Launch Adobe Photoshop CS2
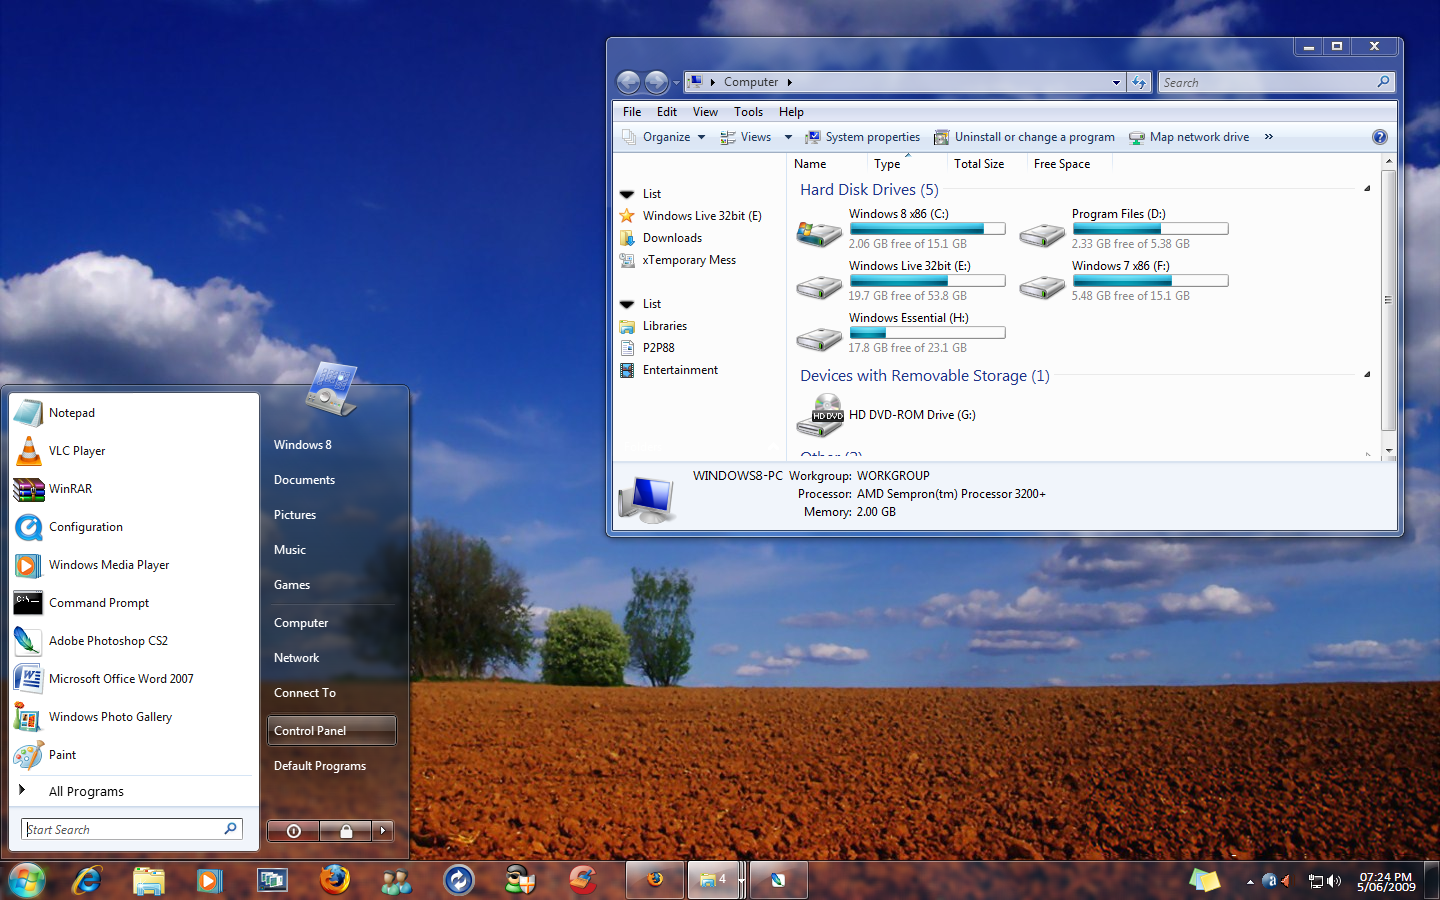Image resolution: width=1440 pixels, height=900 pixels. click(x=108, y=641)
